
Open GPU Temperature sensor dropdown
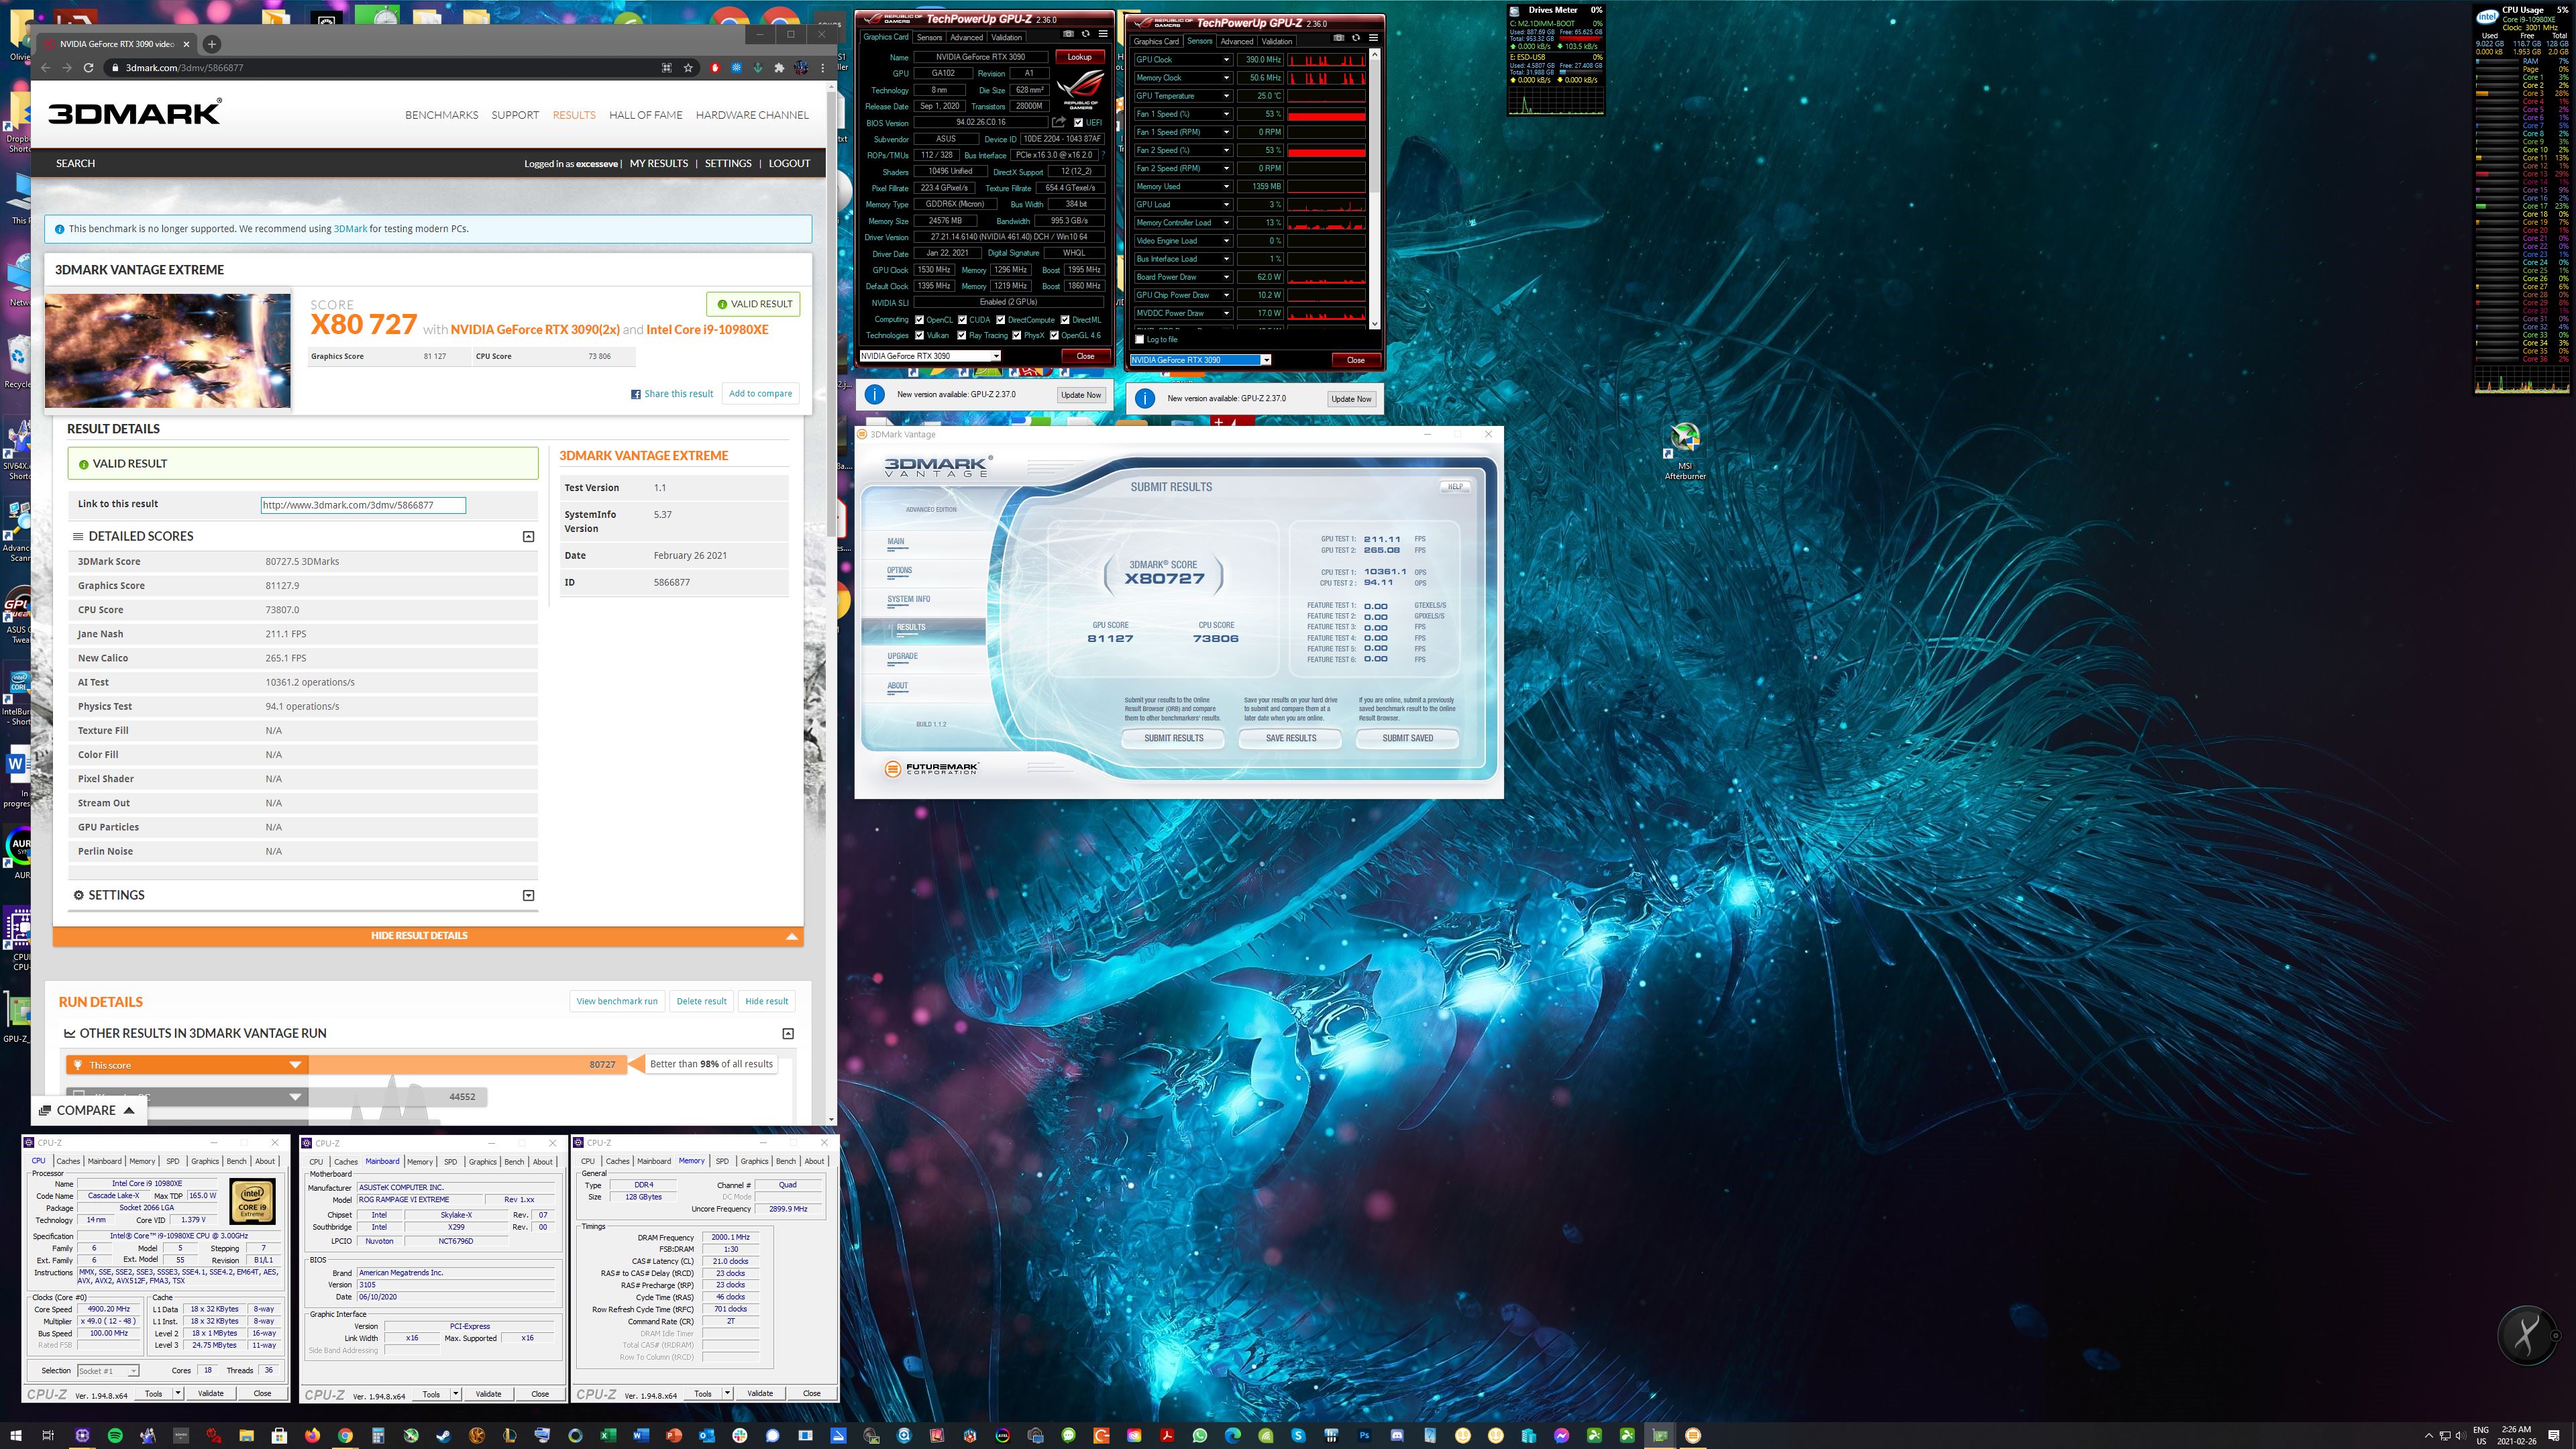point(1226,96)
